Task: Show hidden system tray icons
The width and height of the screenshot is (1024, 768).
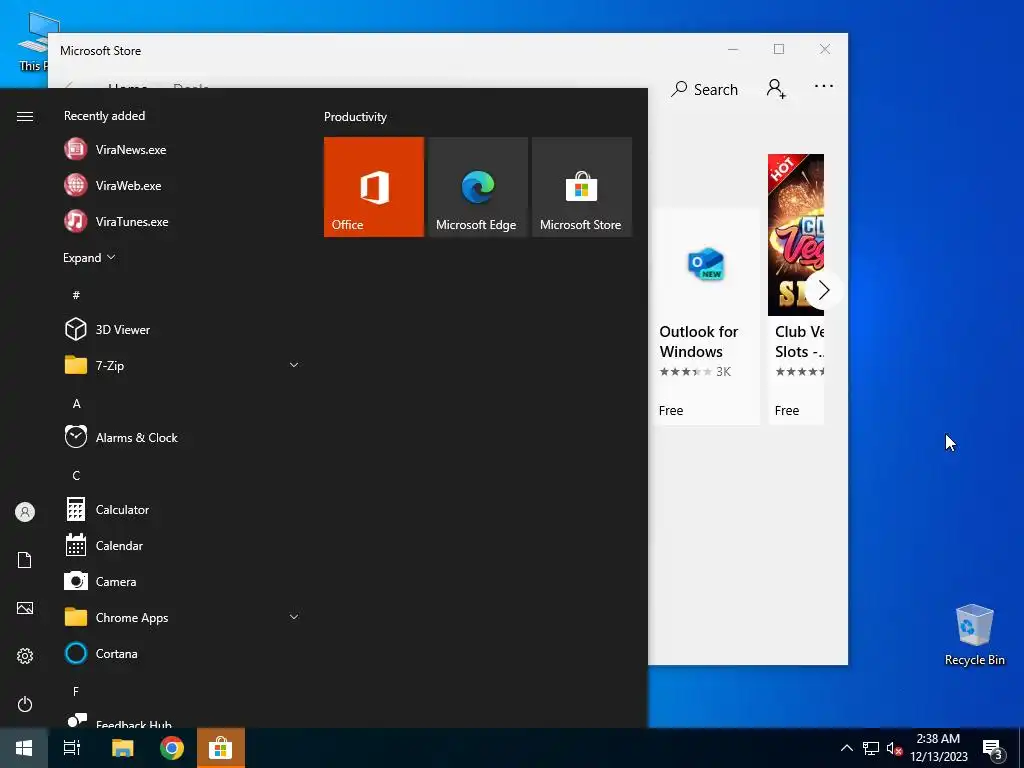Action: pos(846,748)
